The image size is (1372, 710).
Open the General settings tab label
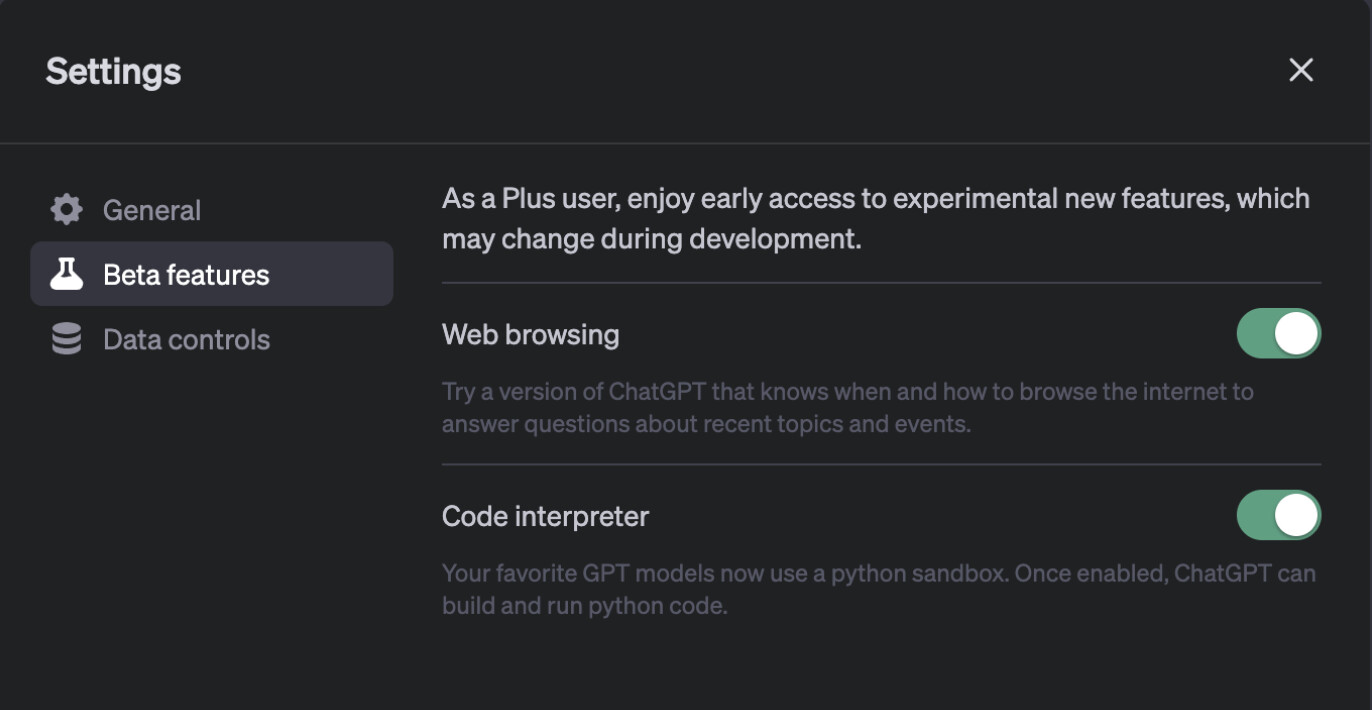coord(152,210)
